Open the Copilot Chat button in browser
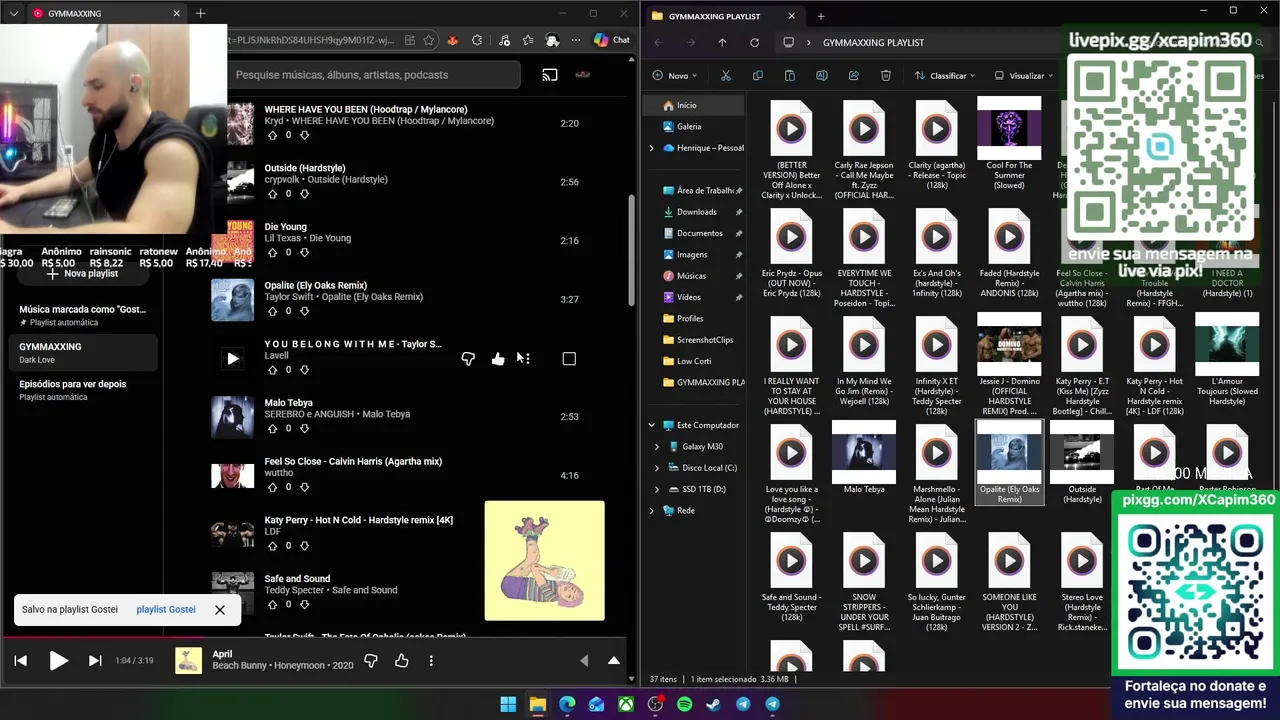 tap(611, 40)
